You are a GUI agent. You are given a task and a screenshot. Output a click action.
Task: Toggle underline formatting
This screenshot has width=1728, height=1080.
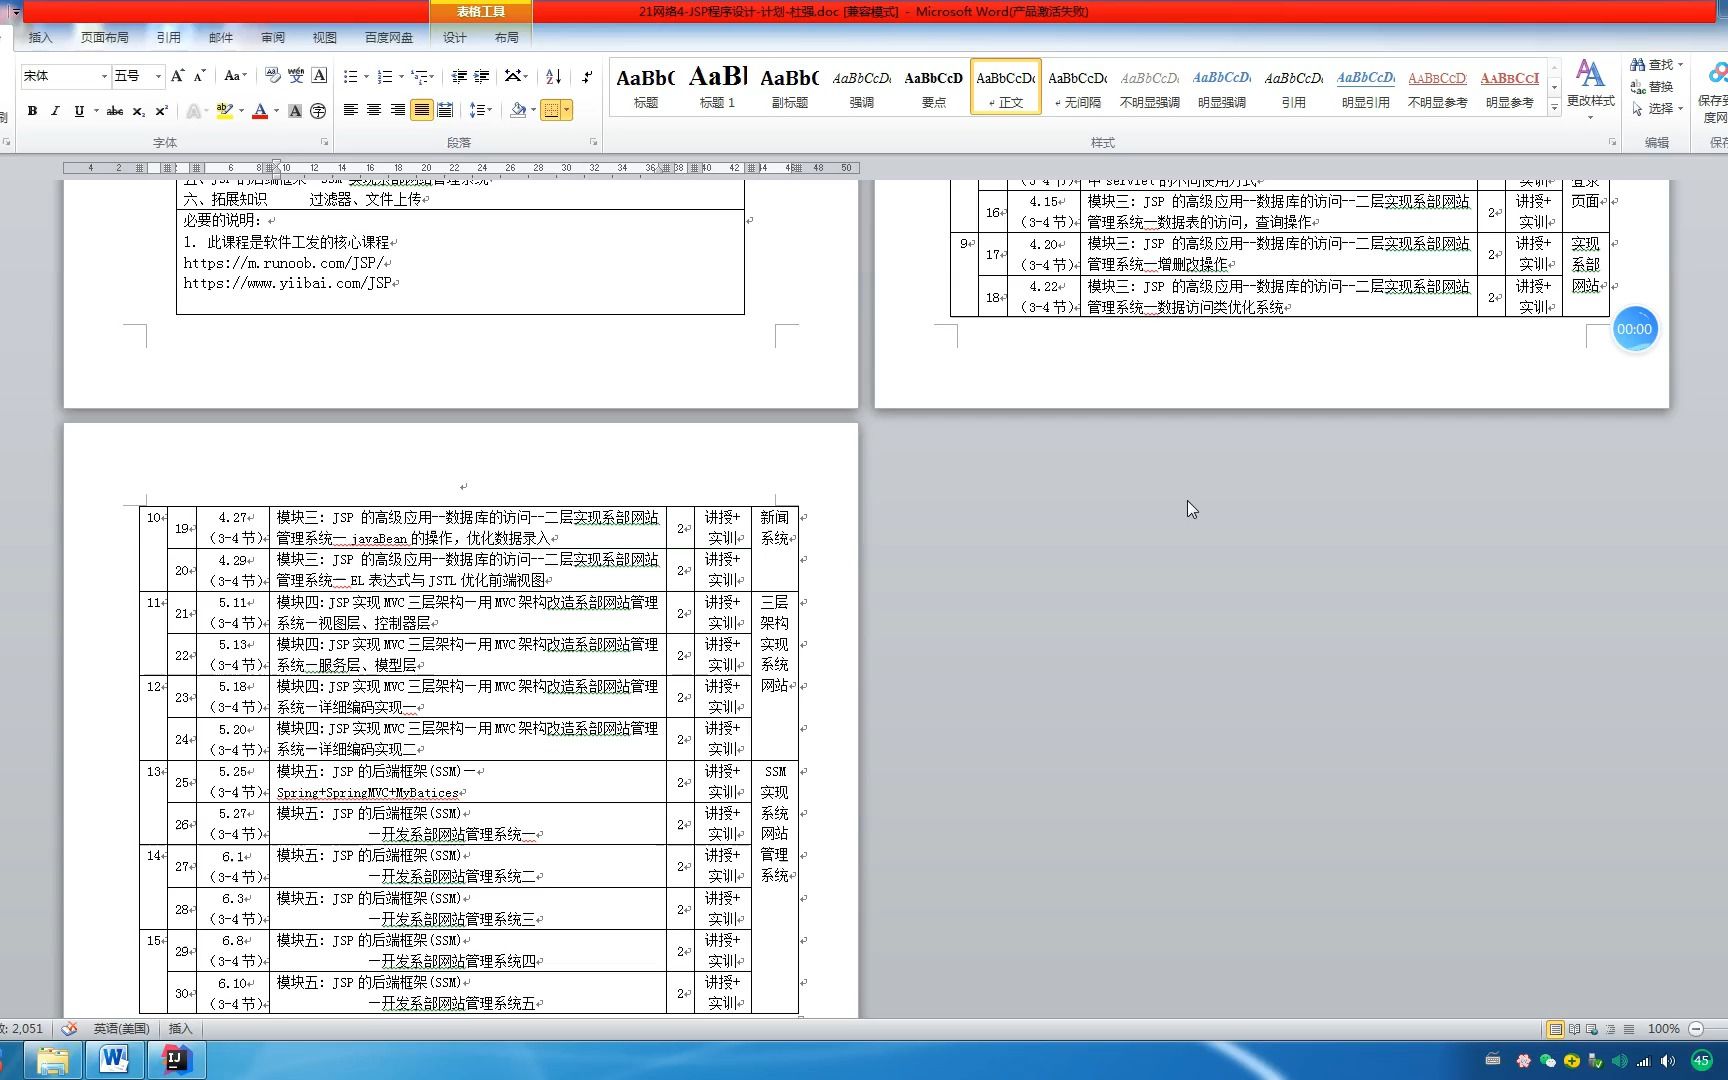point(79,111)
